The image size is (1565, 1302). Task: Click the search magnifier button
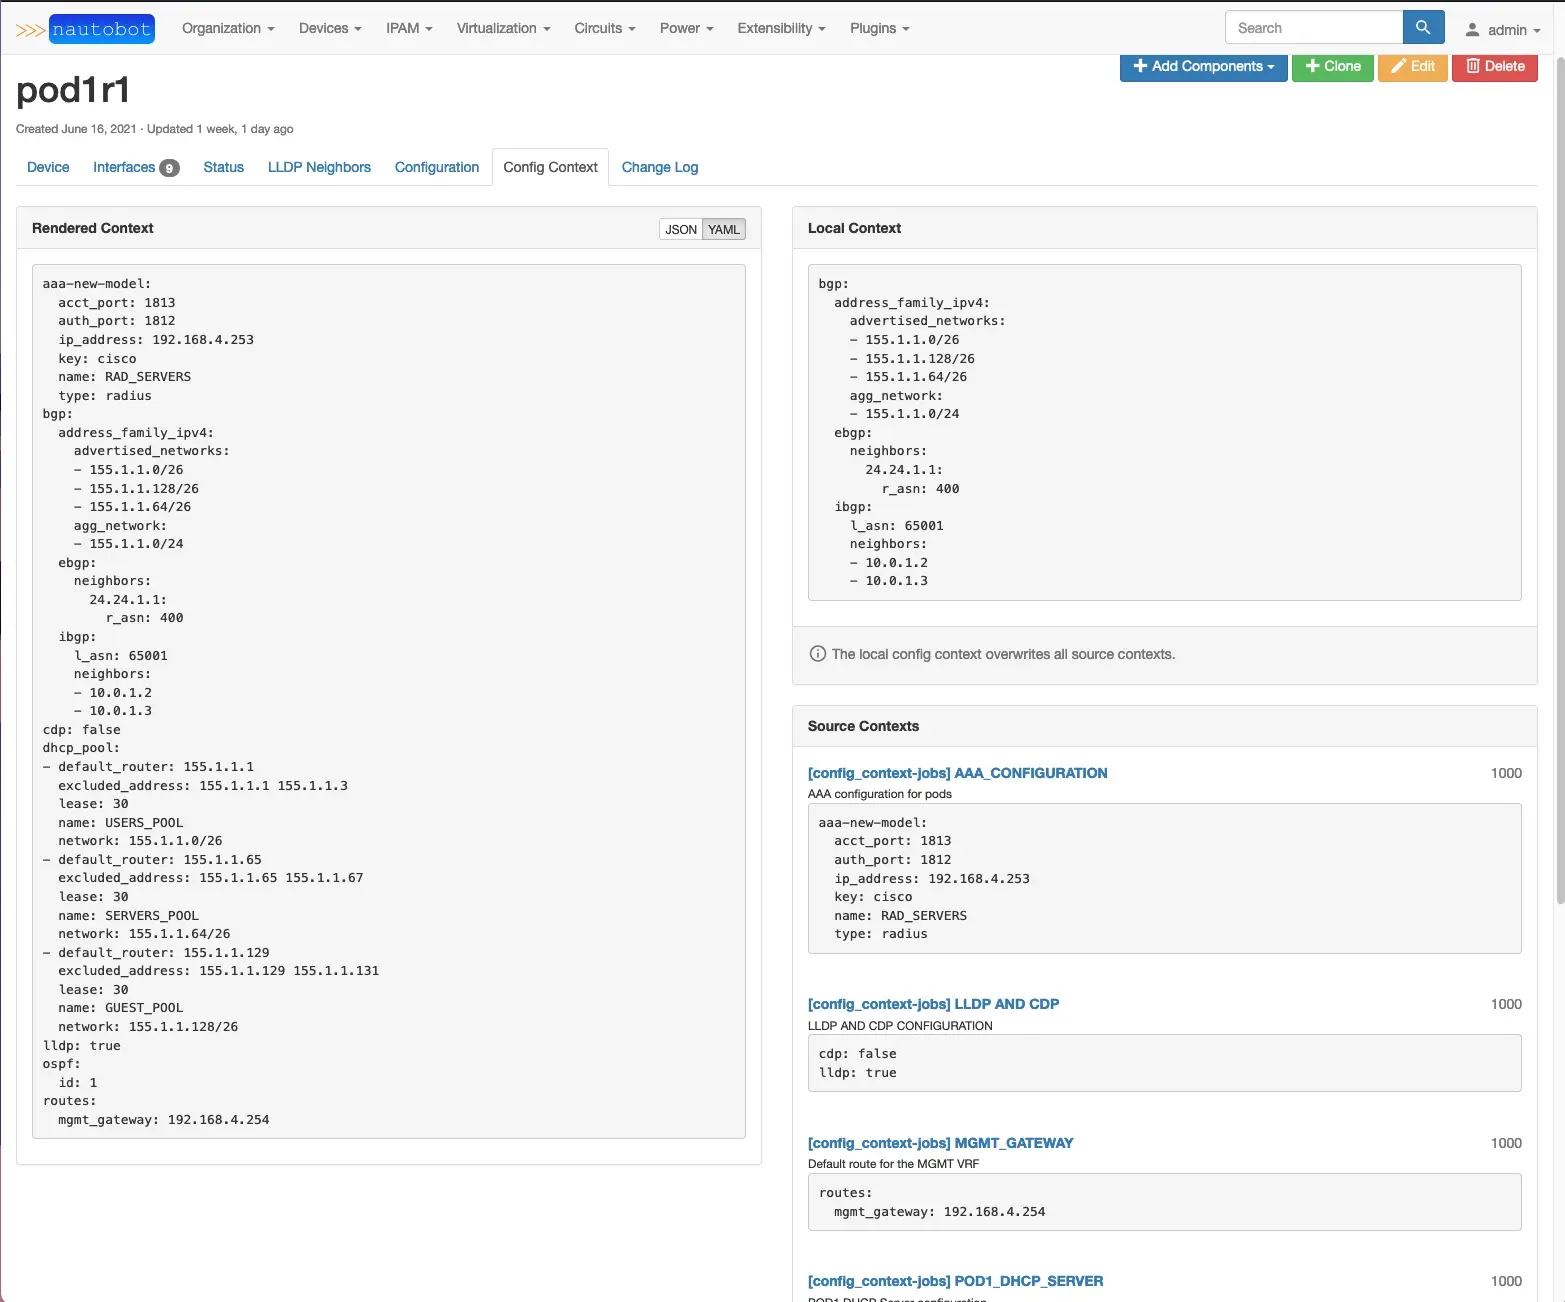coord(1422,28)
